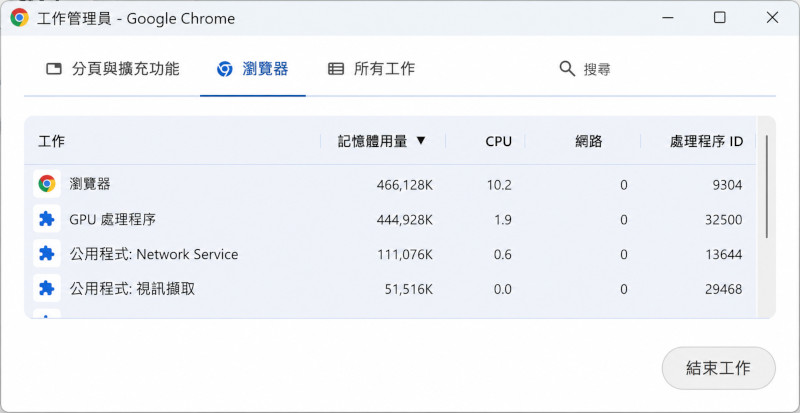800x413 pixels.
Task: Click memory value 466,128K
Action: click(x=405, y=185)
